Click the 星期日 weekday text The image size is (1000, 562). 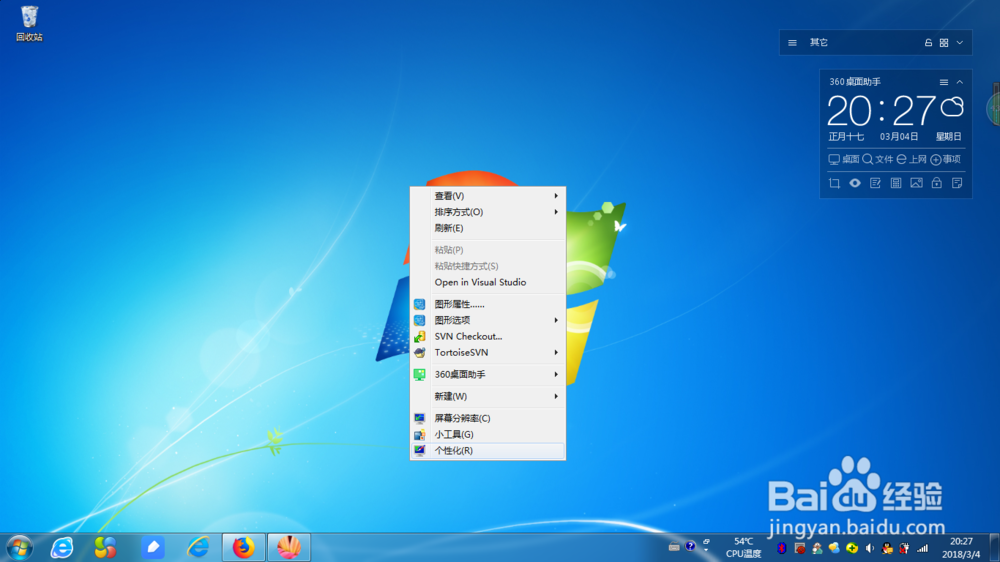[948, 137]
